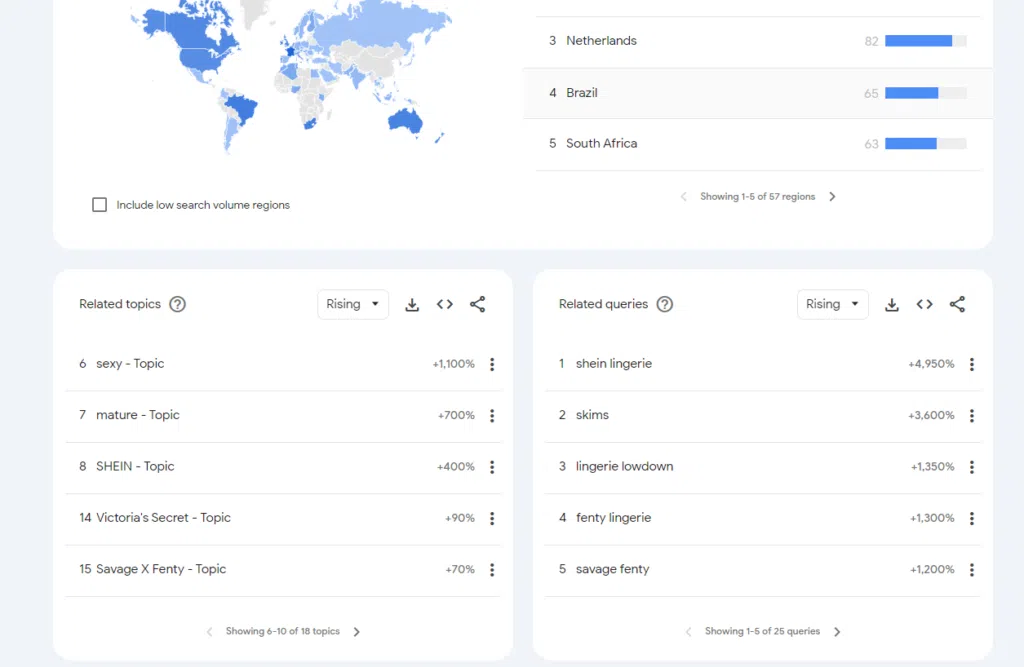Screen dimensions: 1024x667
Task: Select the Netherlands region row
Action: (x=758, y=41)
